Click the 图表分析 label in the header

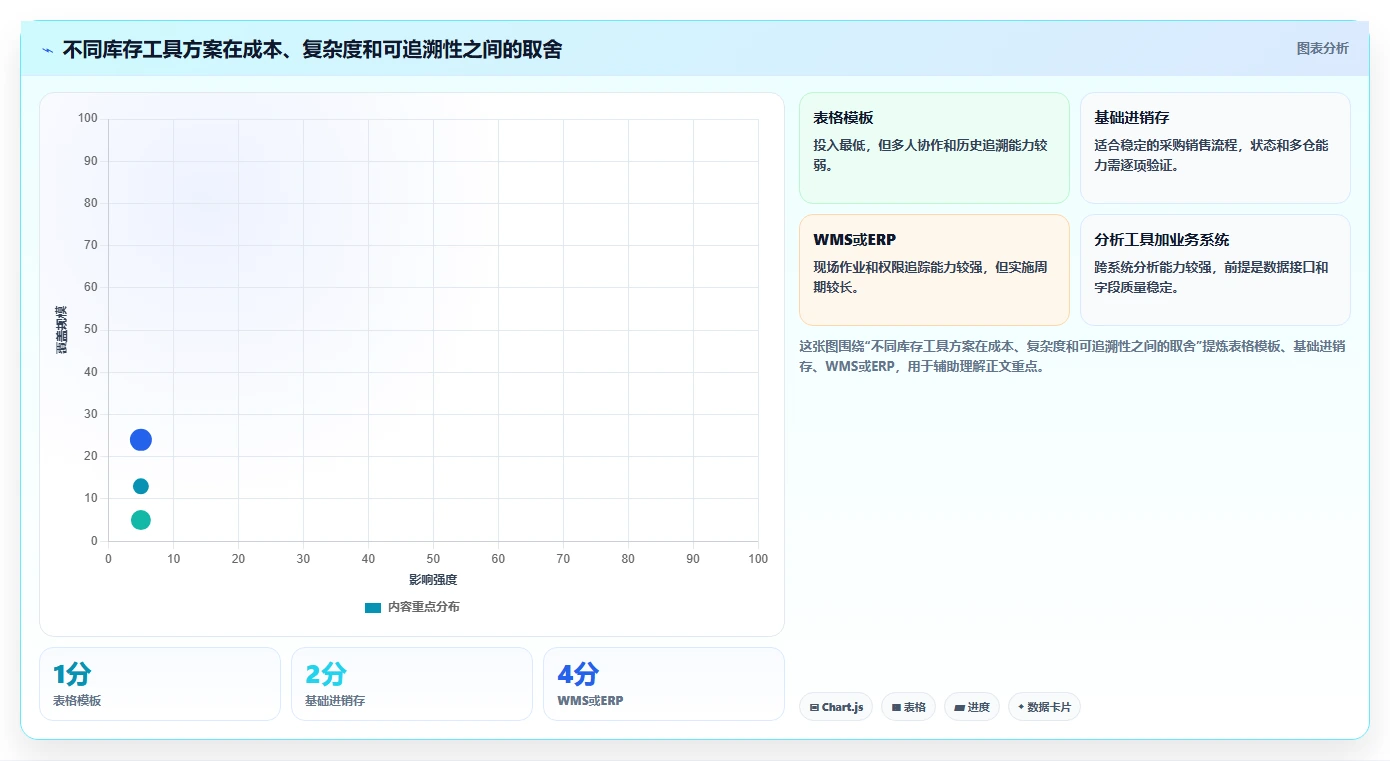click(1322, 48)
